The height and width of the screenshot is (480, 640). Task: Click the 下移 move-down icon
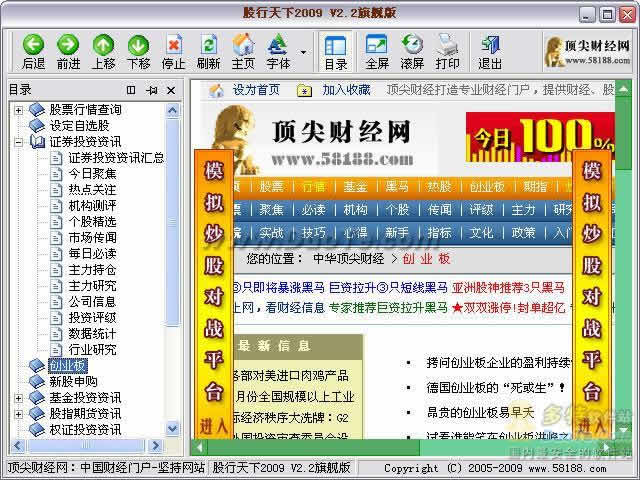click(138, 44)
